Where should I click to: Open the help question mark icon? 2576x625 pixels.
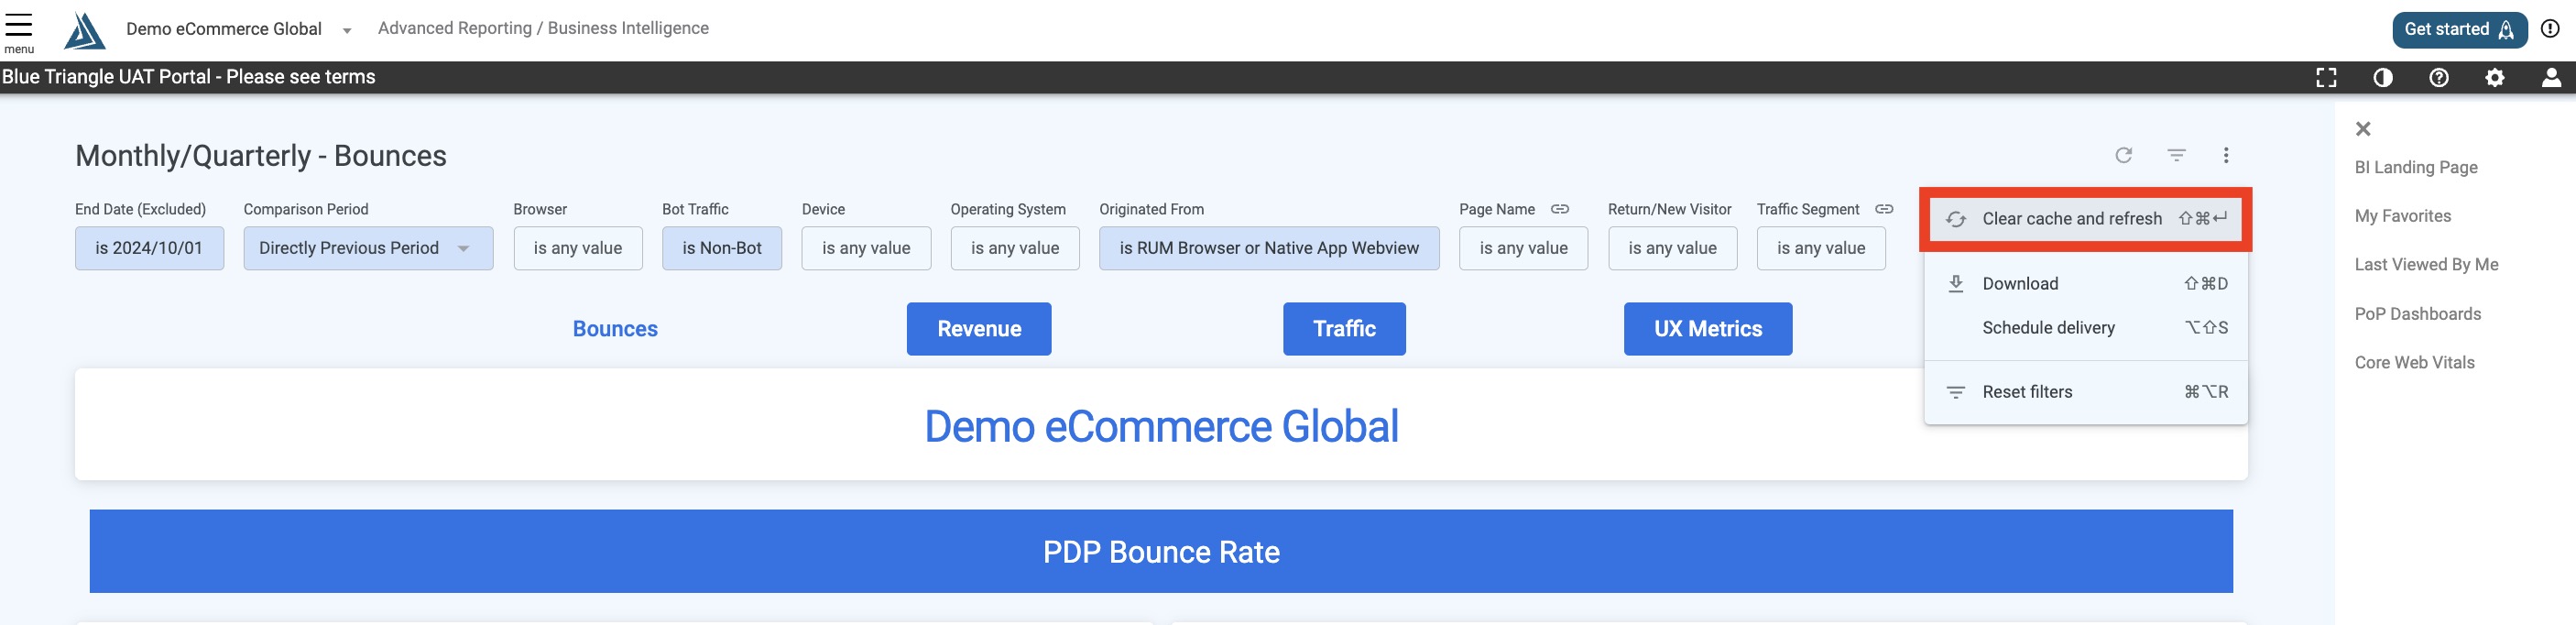2439,77
